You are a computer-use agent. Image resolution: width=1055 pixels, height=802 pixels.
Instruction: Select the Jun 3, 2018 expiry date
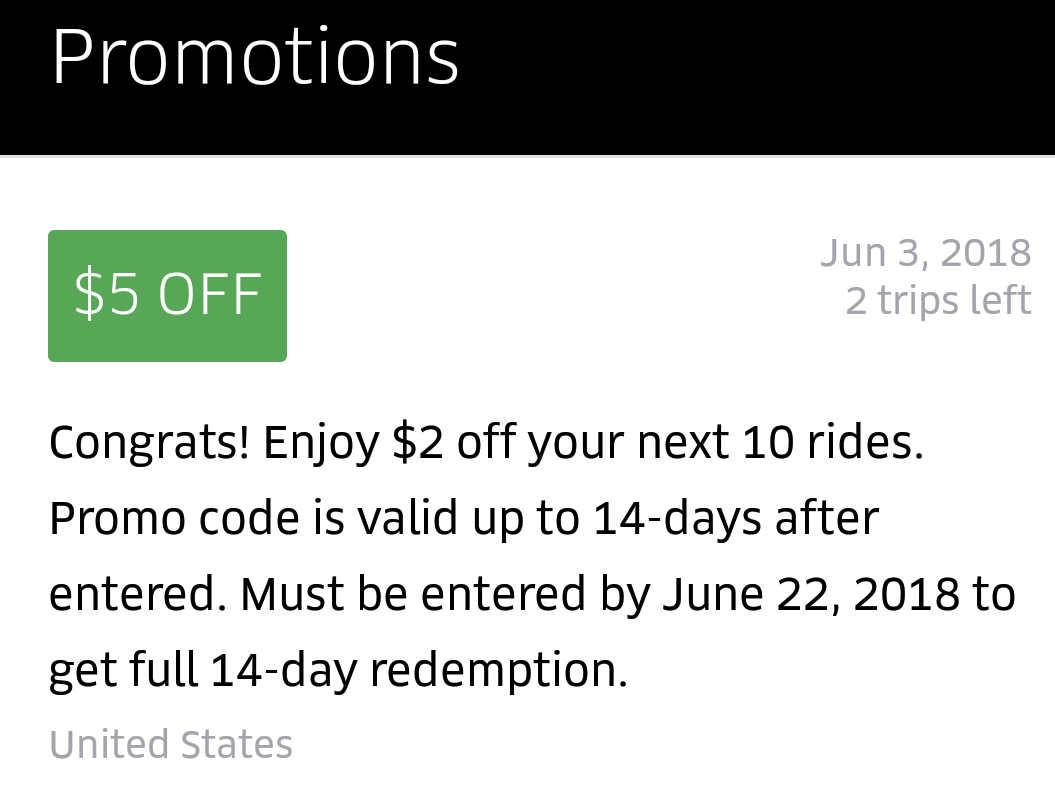925,252
